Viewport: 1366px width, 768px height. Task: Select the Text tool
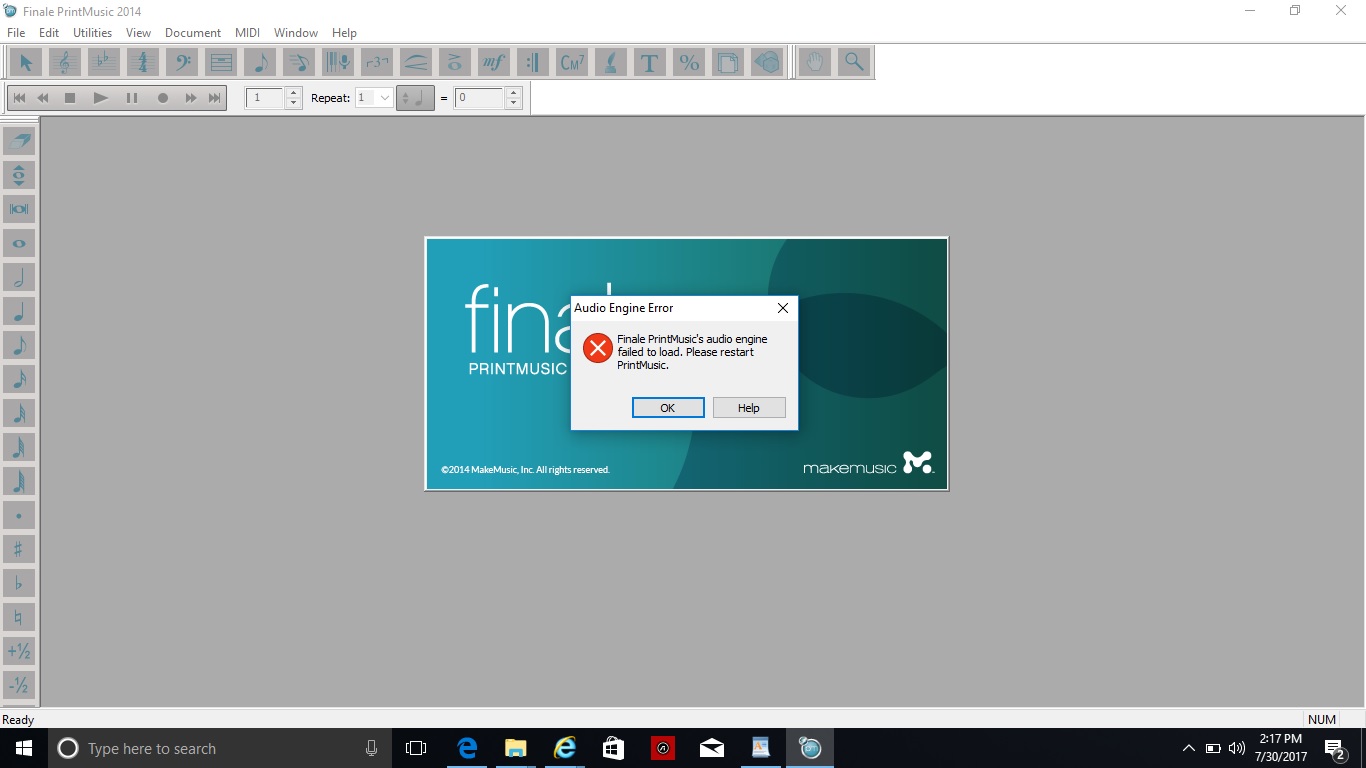(649, 62)
